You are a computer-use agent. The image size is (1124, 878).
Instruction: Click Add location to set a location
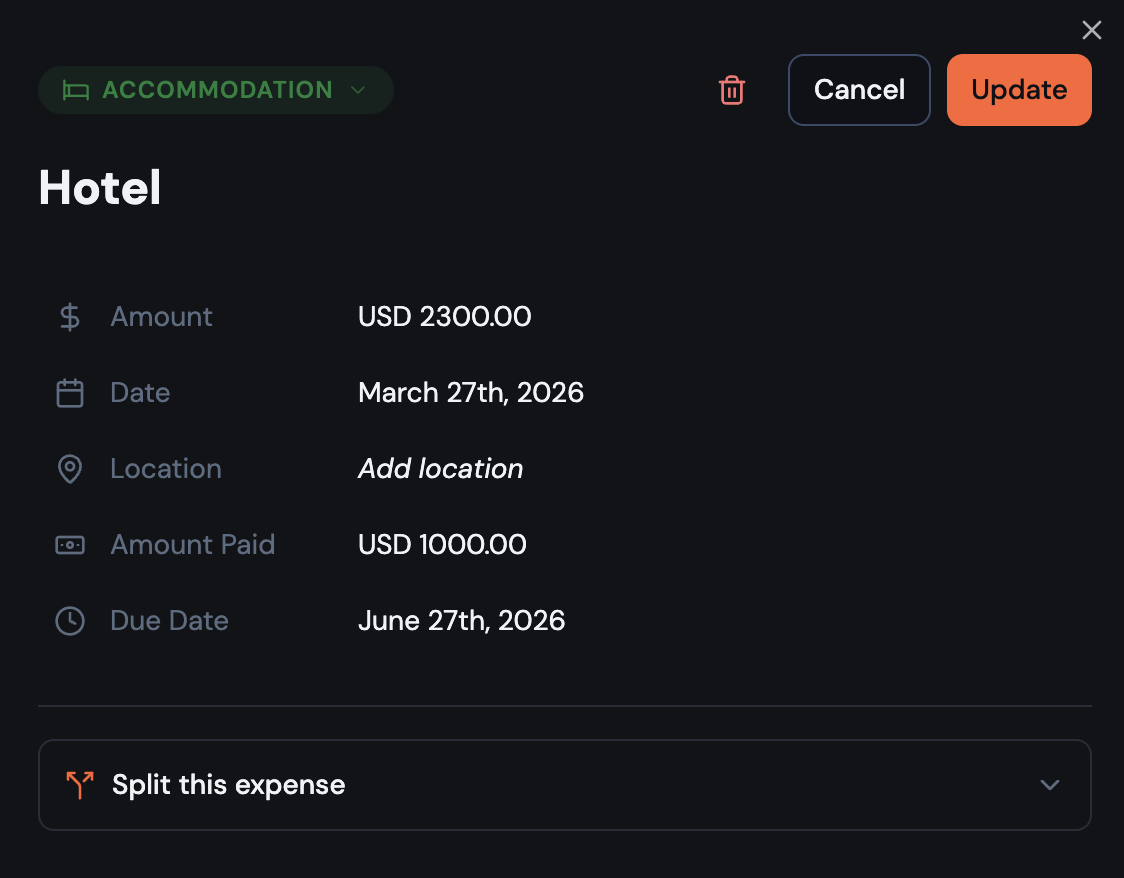[440, 468]
